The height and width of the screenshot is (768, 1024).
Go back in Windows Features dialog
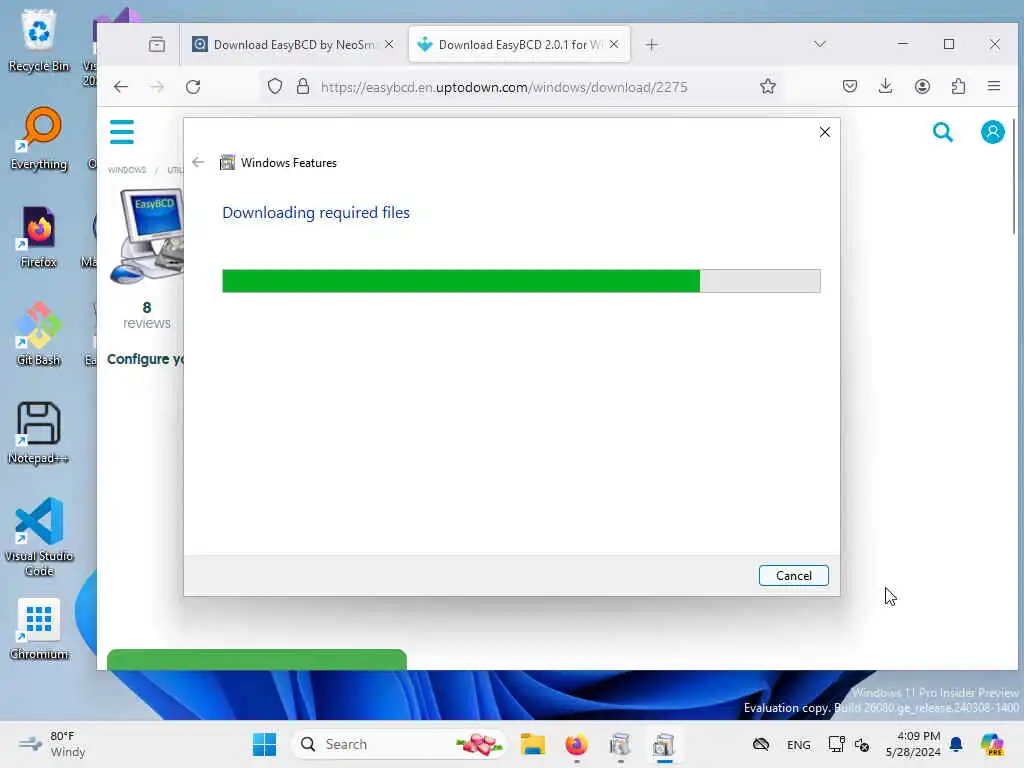click(x=198, y=162)
